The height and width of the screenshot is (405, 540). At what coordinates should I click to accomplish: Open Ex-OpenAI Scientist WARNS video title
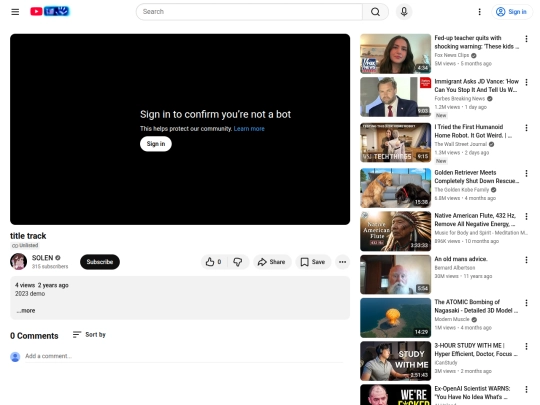tap(472, 393)
